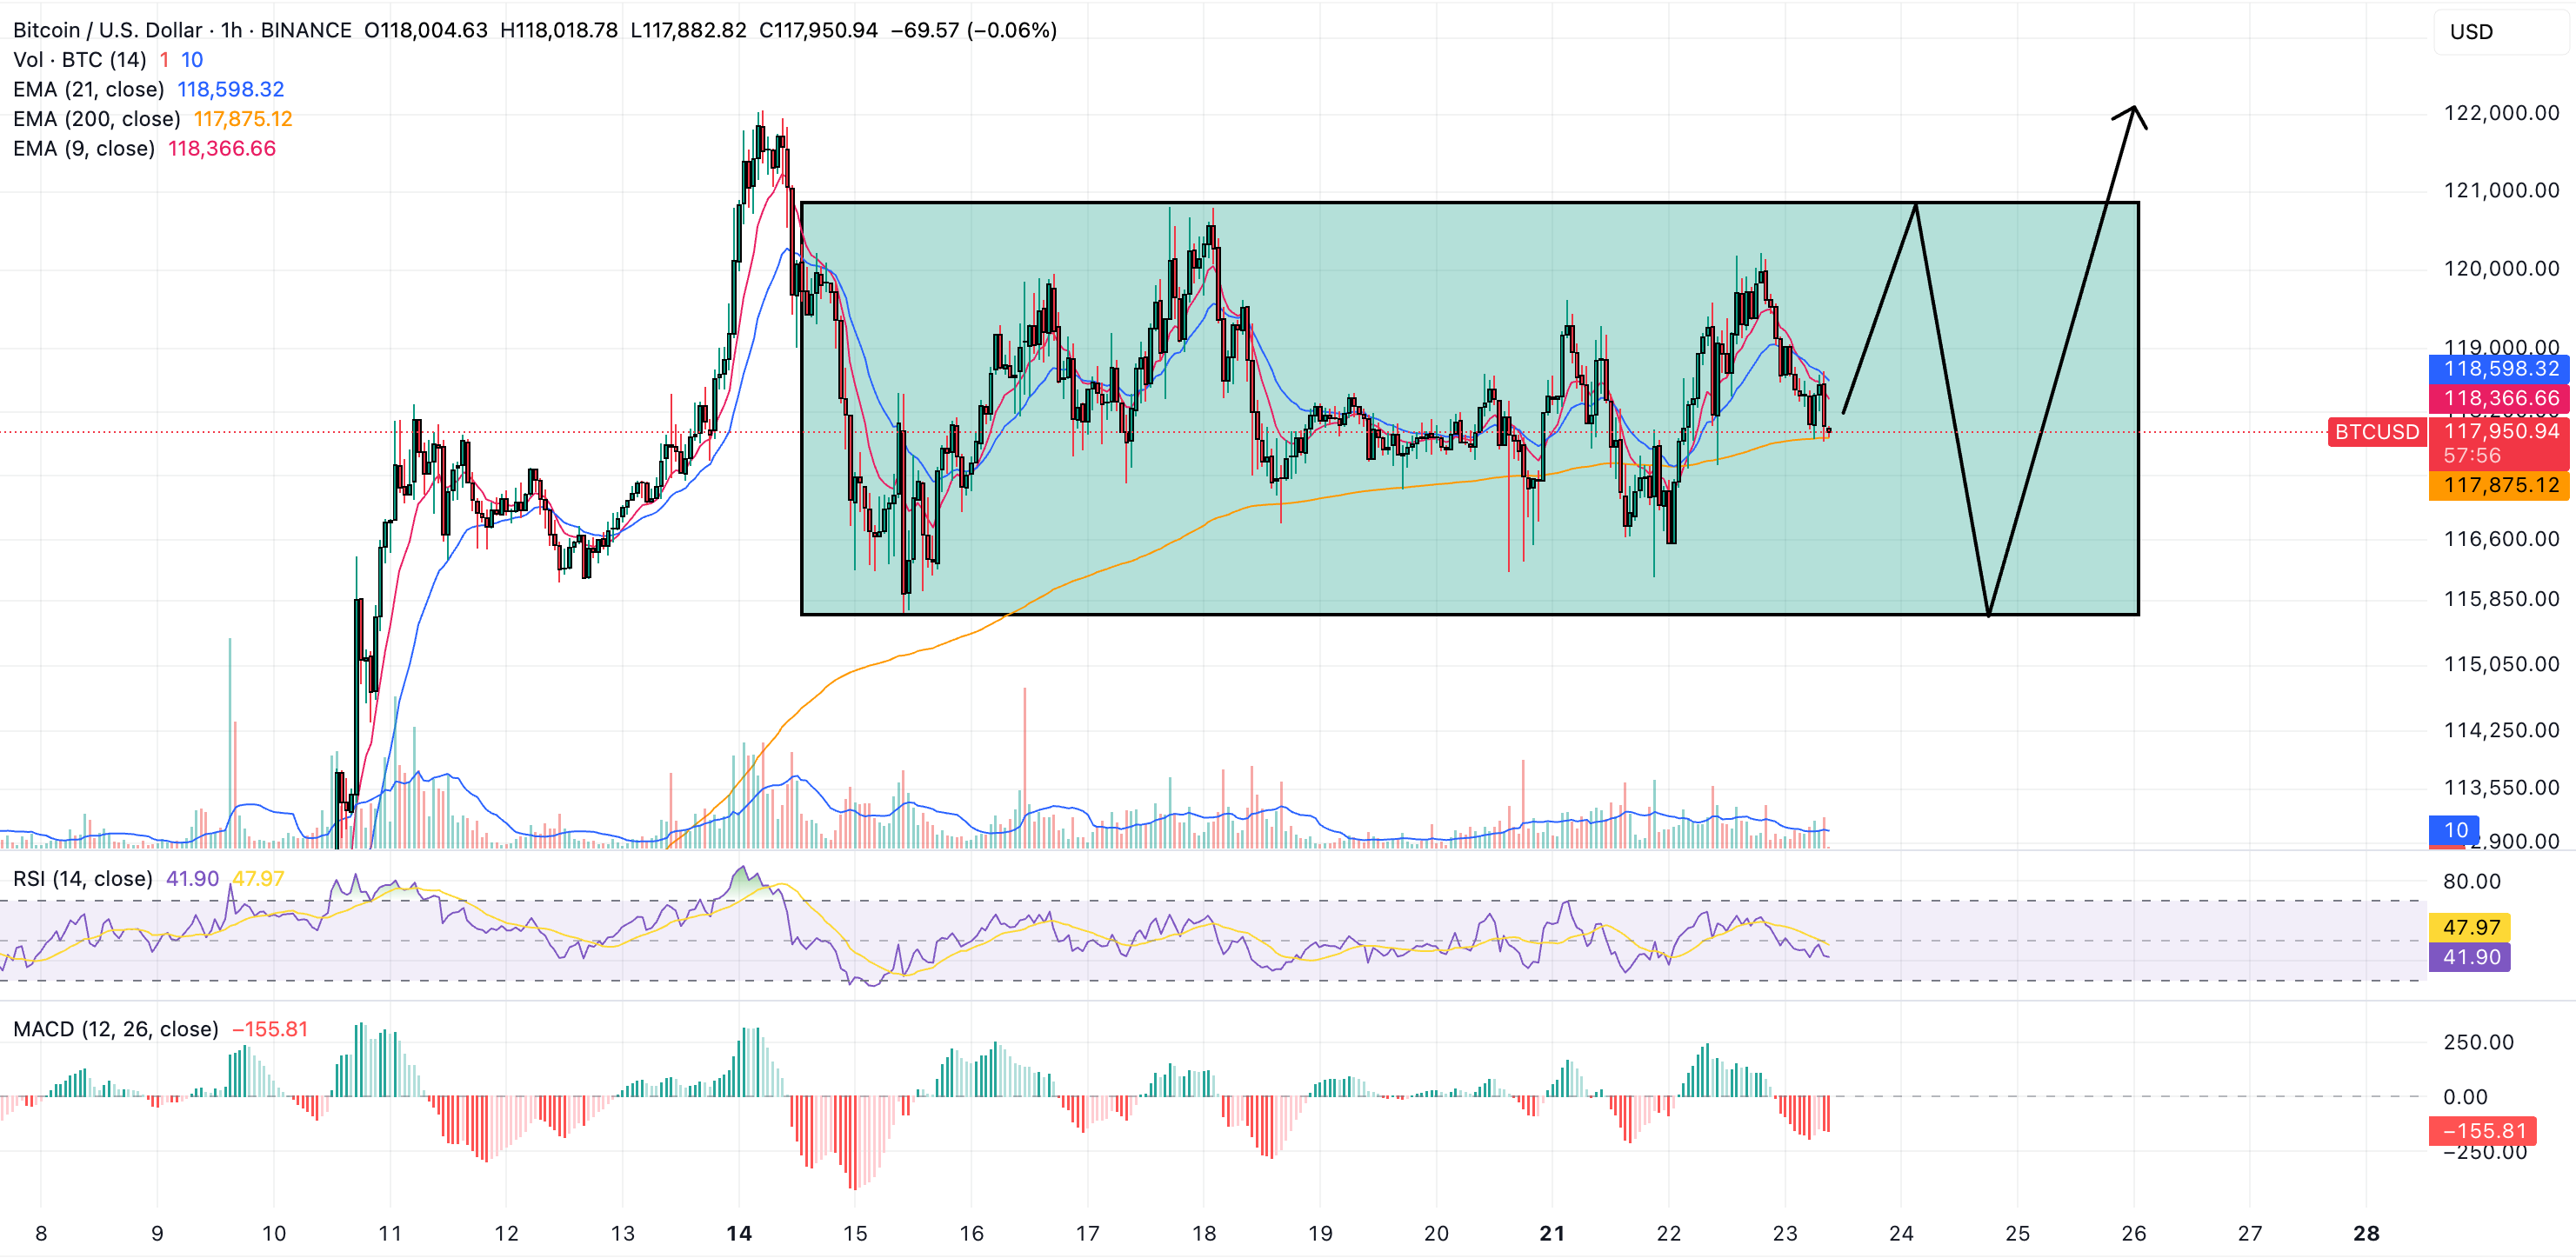
Task: Click the −69.57 (−0.06%) price change text
Action: click(974, 30)
